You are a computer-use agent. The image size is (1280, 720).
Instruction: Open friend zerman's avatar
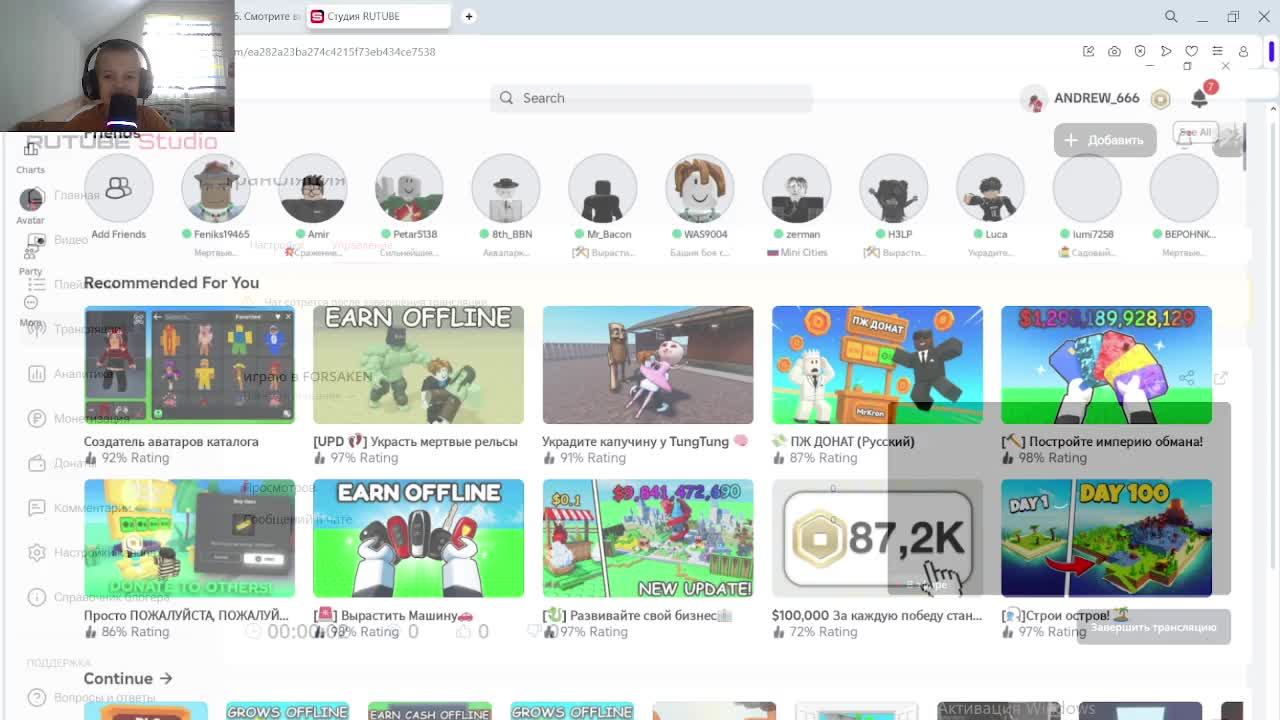click(x=797, y=188)
